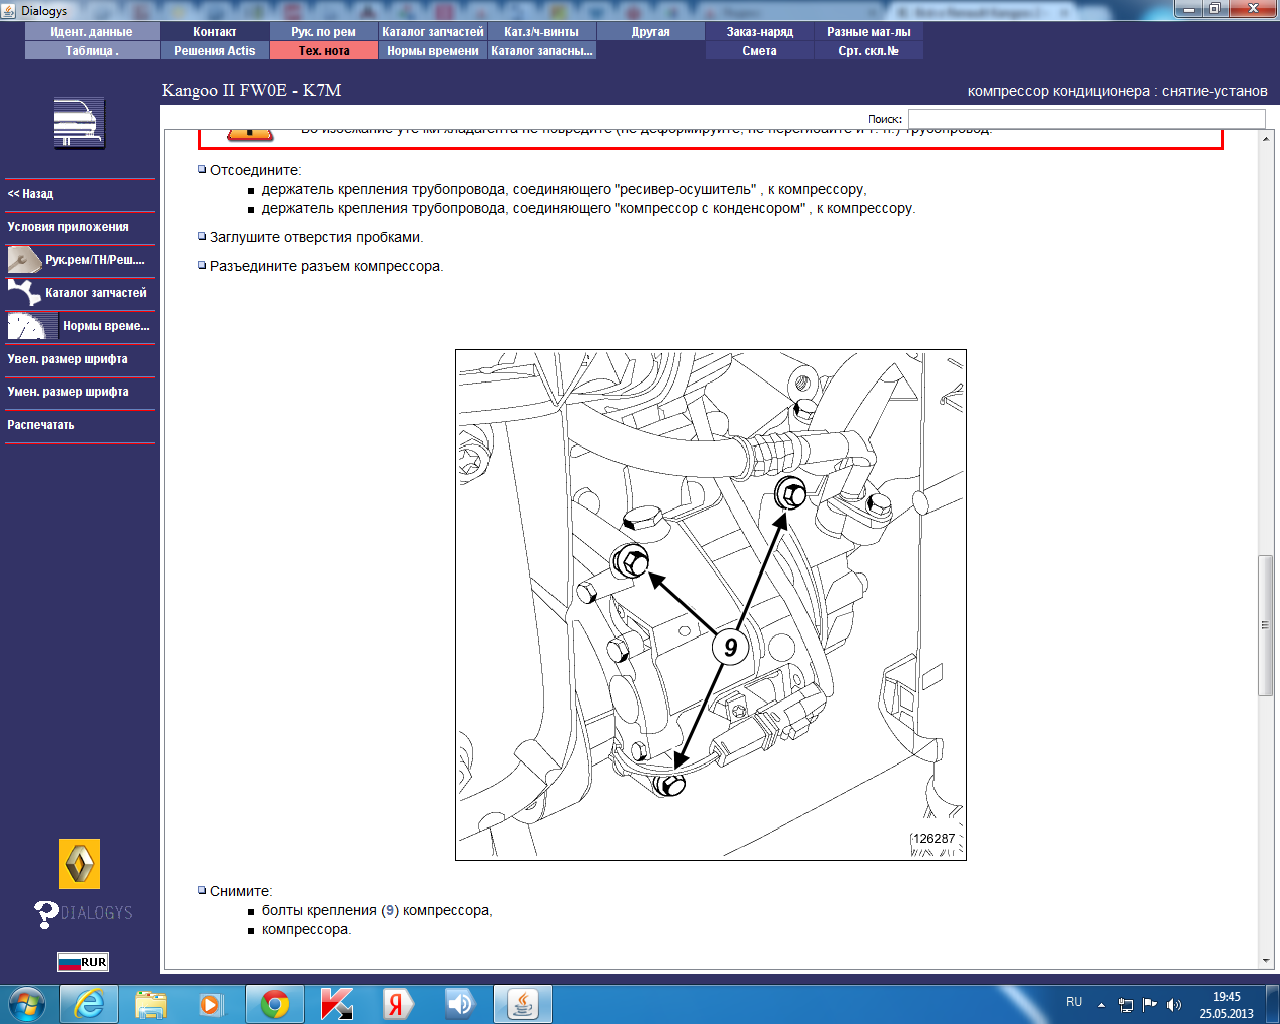The image size is (1280, 1024).
Task: Open the Dialogys help question mark icon
Action: pos(46,913)
